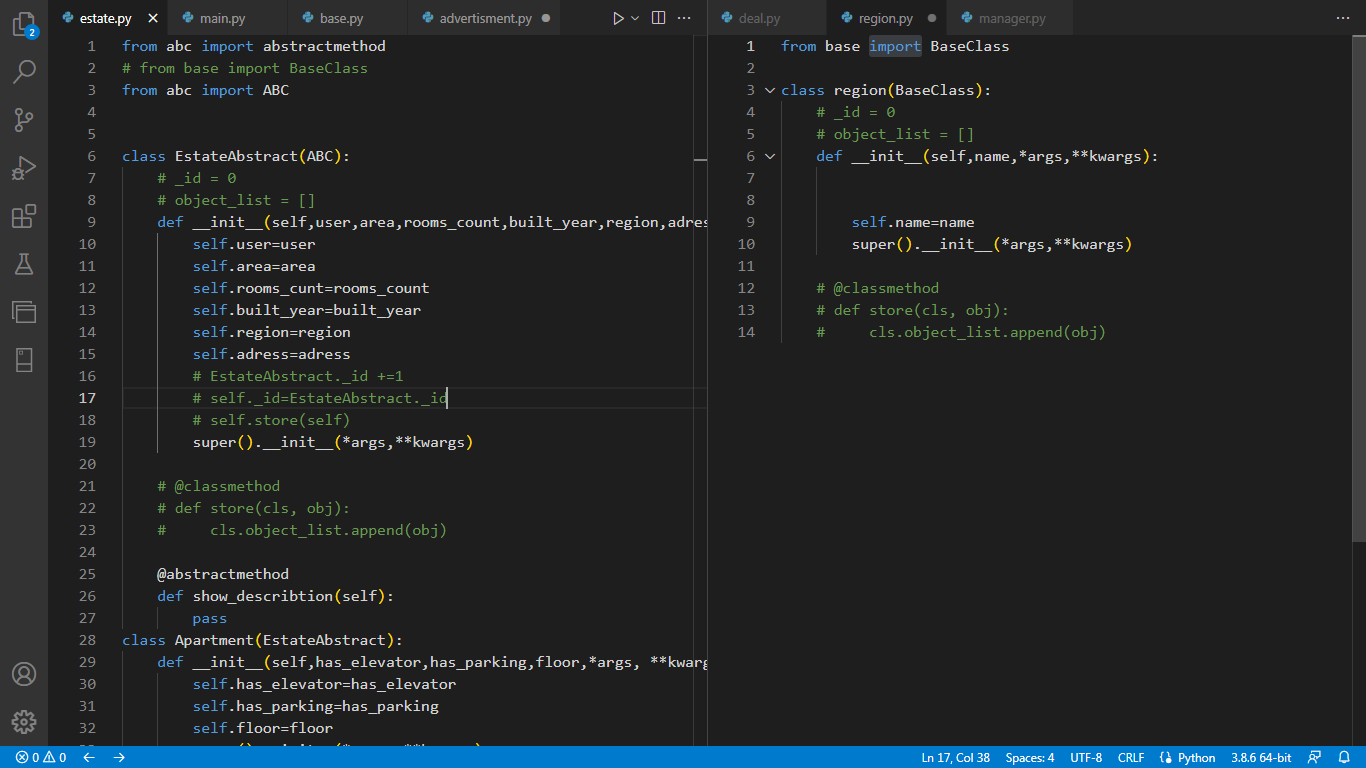This screenshot has height=768, width=1366.
Task: Open the Search view
Action: pyautogui.click(x=24, y=72)
